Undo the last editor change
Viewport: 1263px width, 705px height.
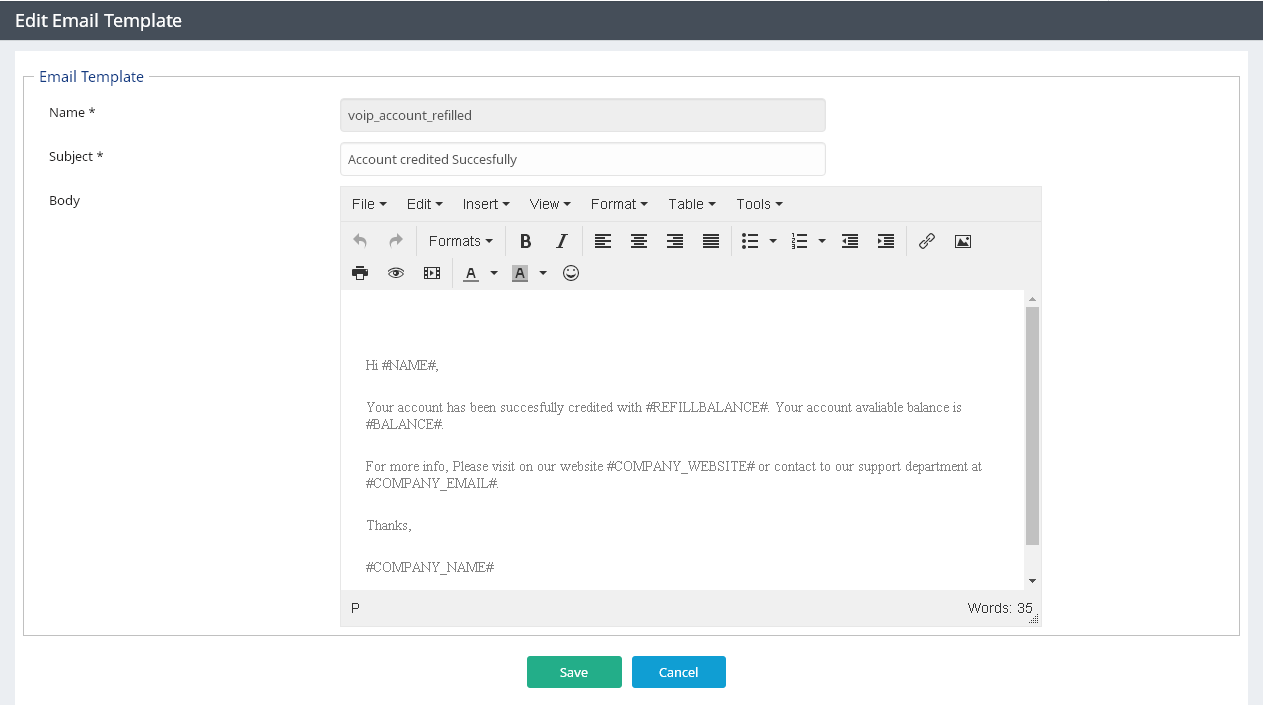pyautogui.click(x=360, y=241)
